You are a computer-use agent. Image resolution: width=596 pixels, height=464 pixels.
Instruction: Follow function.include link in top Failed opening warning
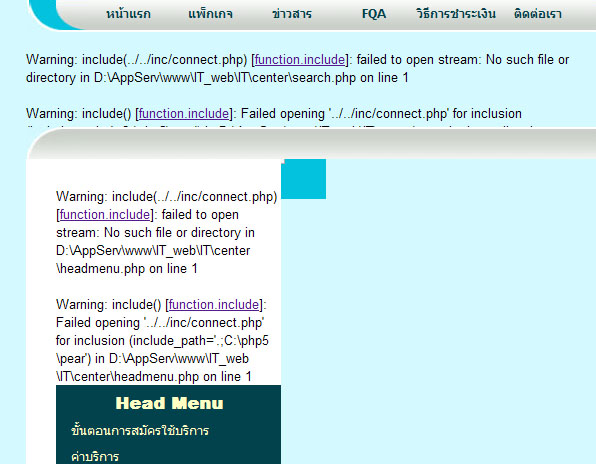click(184, 114)
